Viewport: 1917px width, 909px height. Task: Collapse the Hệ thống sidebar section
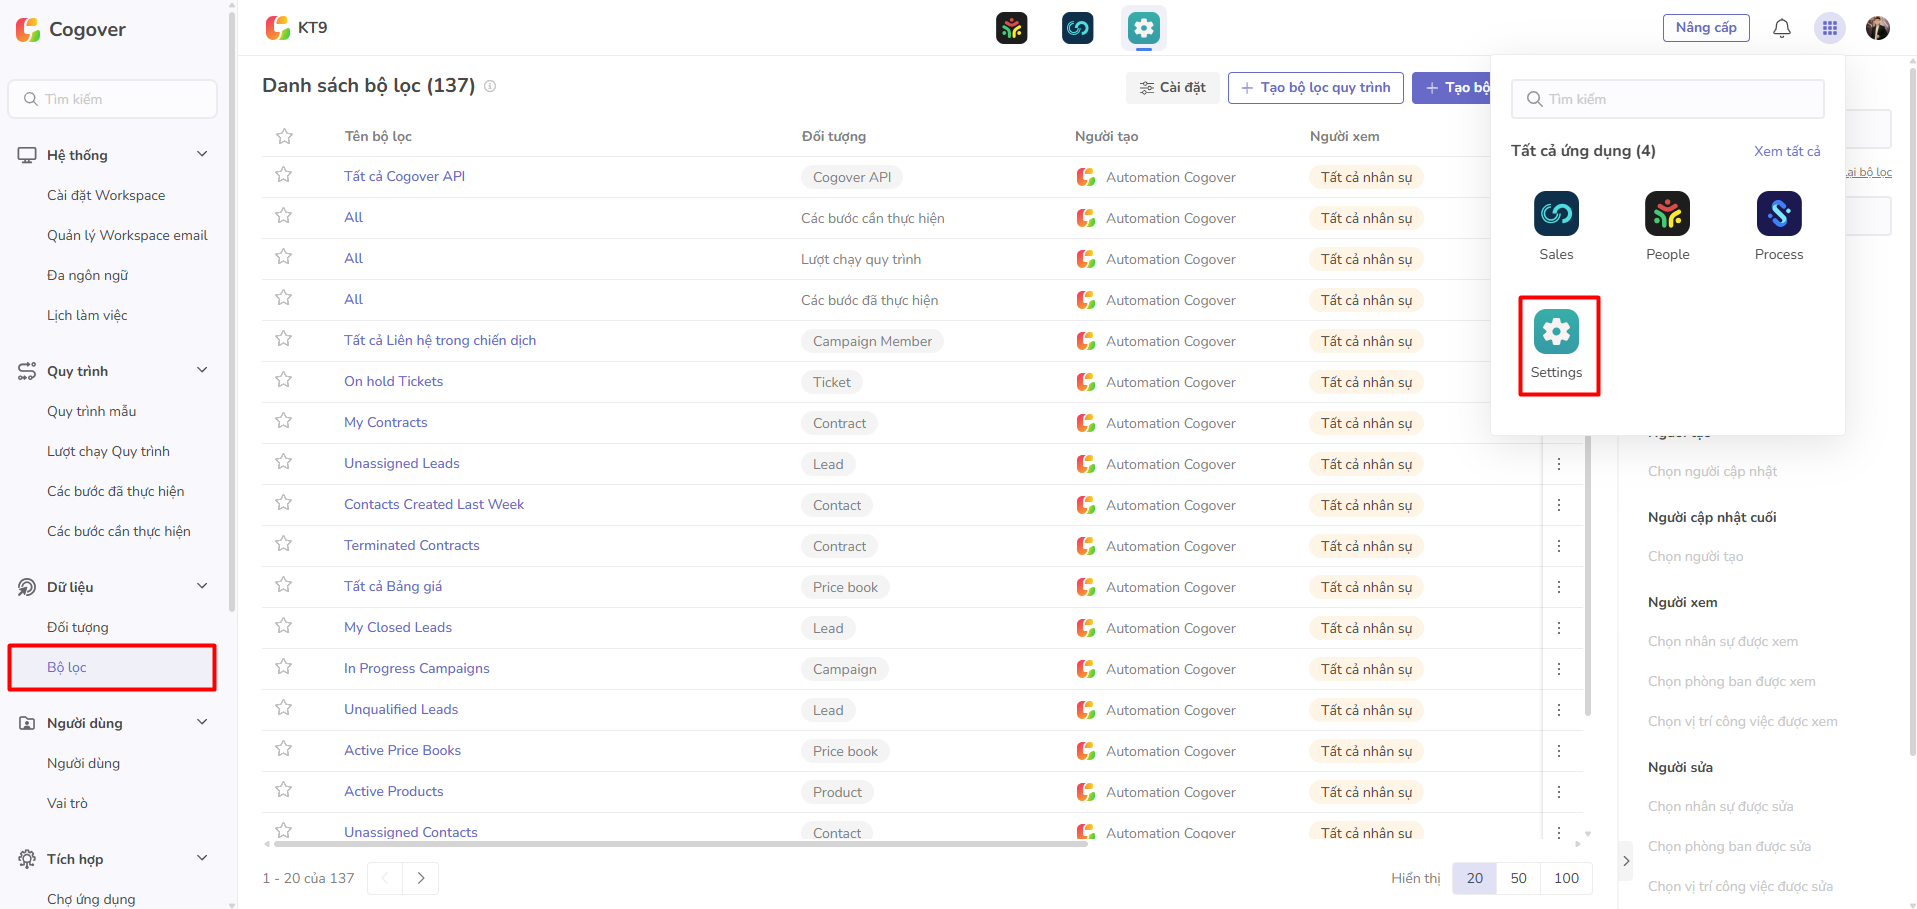click(x=202, y=154)
